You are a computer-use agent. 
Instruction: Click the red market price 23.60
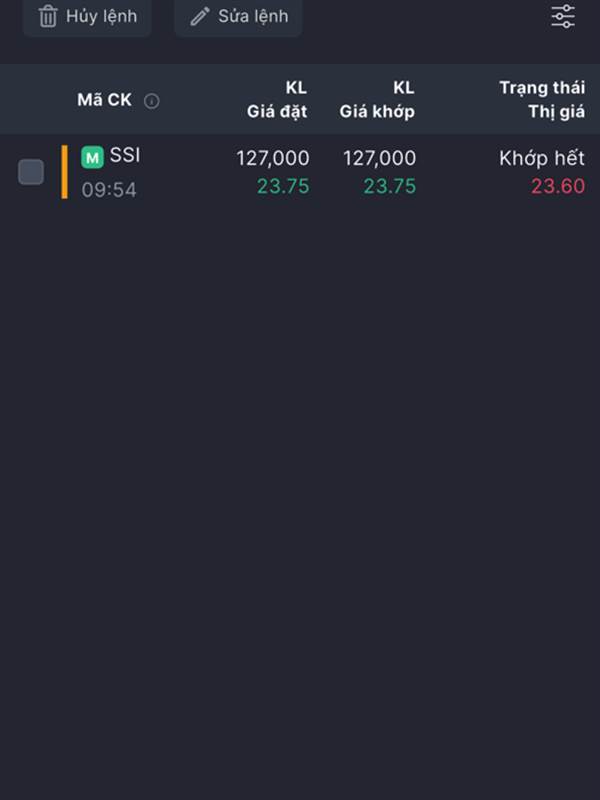click(x=558, y=186)
